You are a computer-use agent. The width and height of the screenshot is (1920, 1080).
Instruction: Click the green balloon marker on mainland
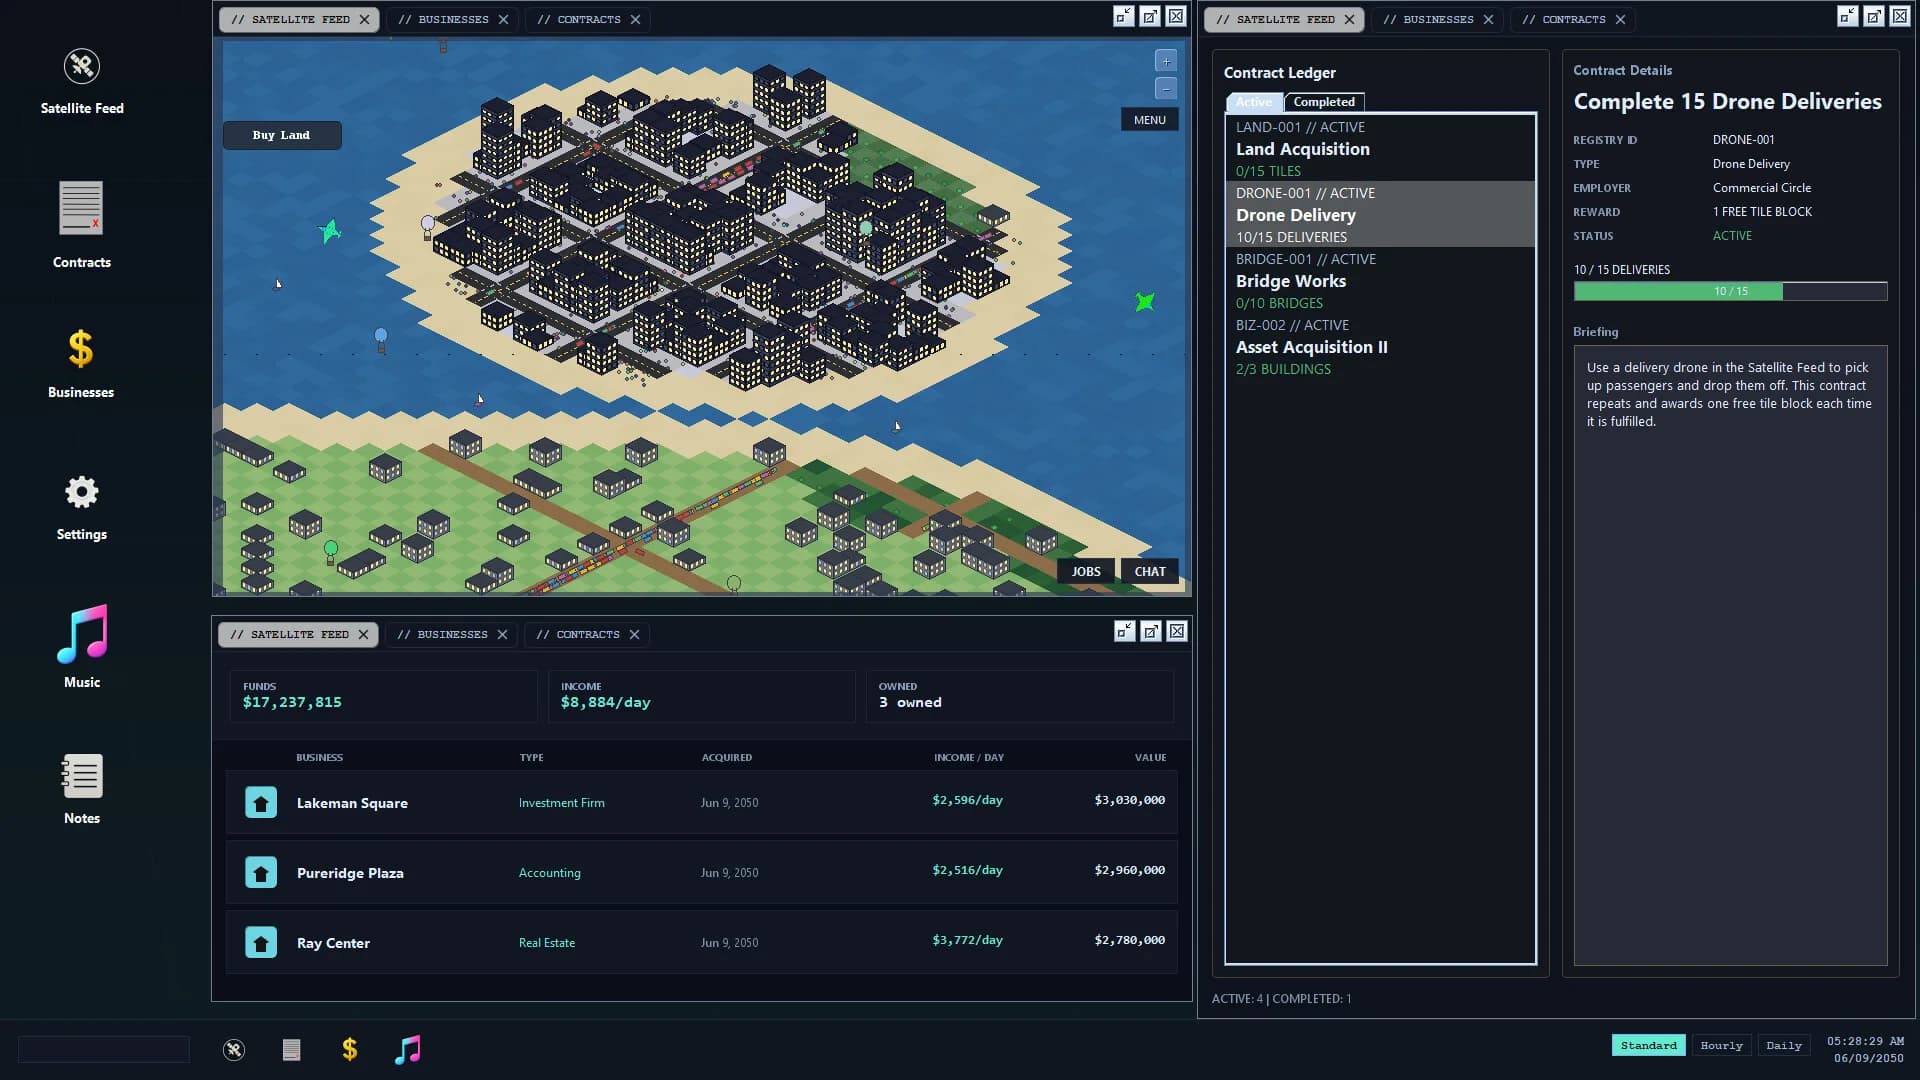pyautogui.click(x=331, y=551)
